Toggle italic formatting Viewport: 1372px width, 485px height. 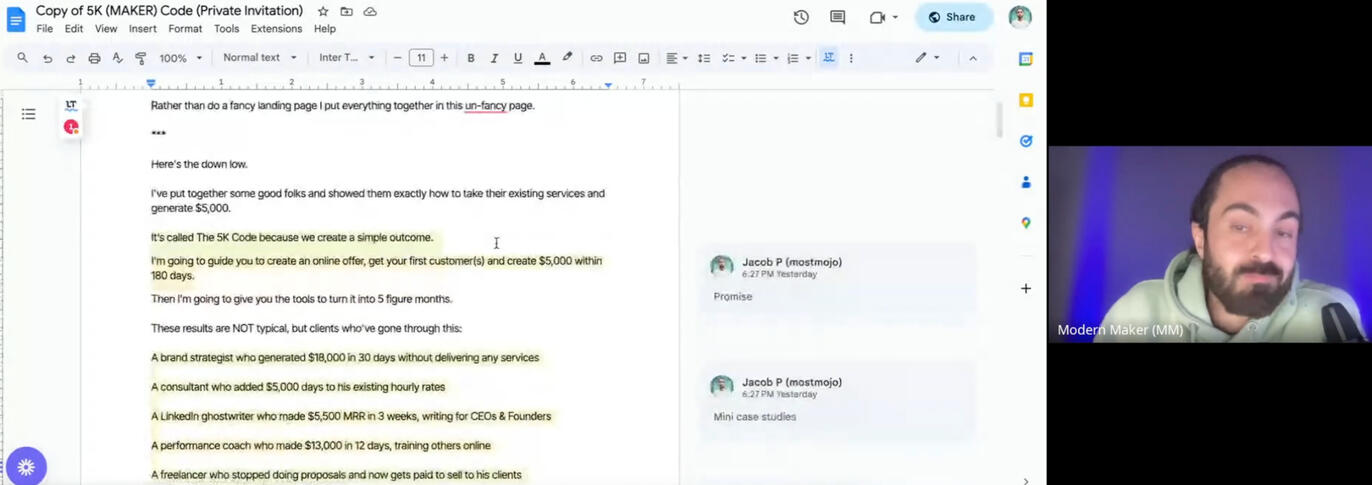coord(494,58)
